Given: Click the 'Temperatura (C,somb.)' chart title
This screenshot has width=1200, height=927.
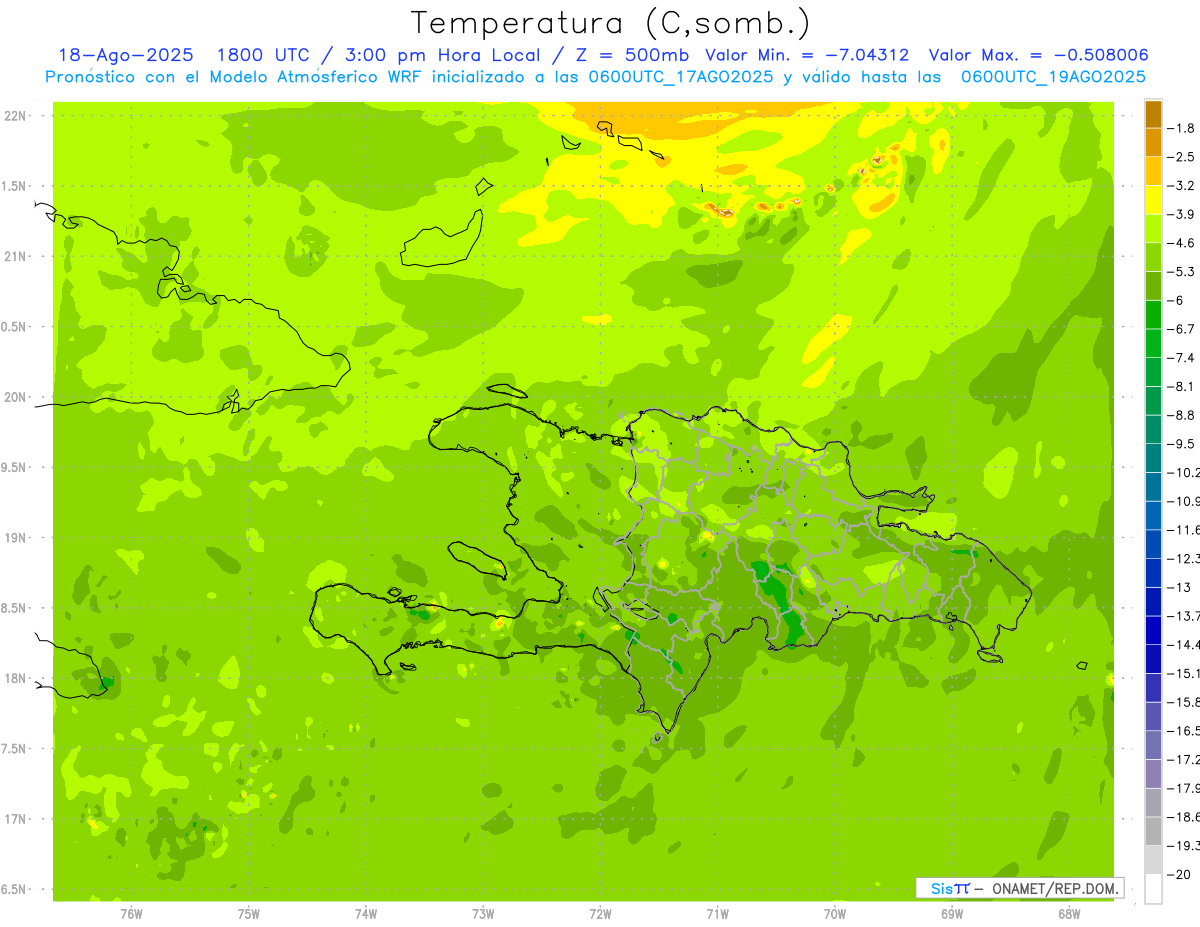Looking at the screenshot, I should point(610,23).
